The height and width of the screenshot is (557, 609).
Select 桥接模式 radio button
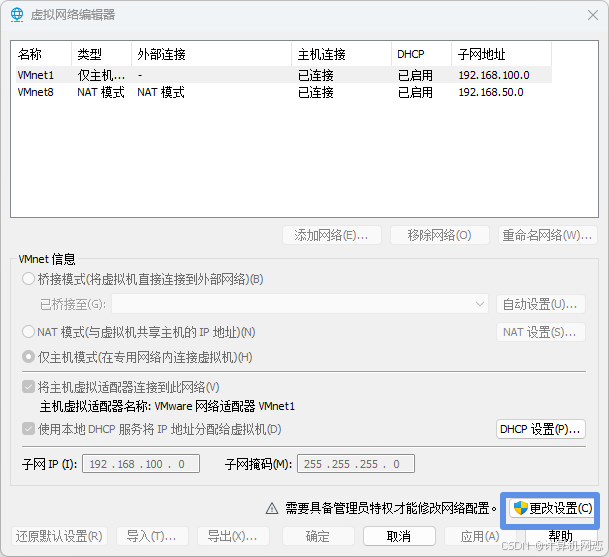(28, 279)
